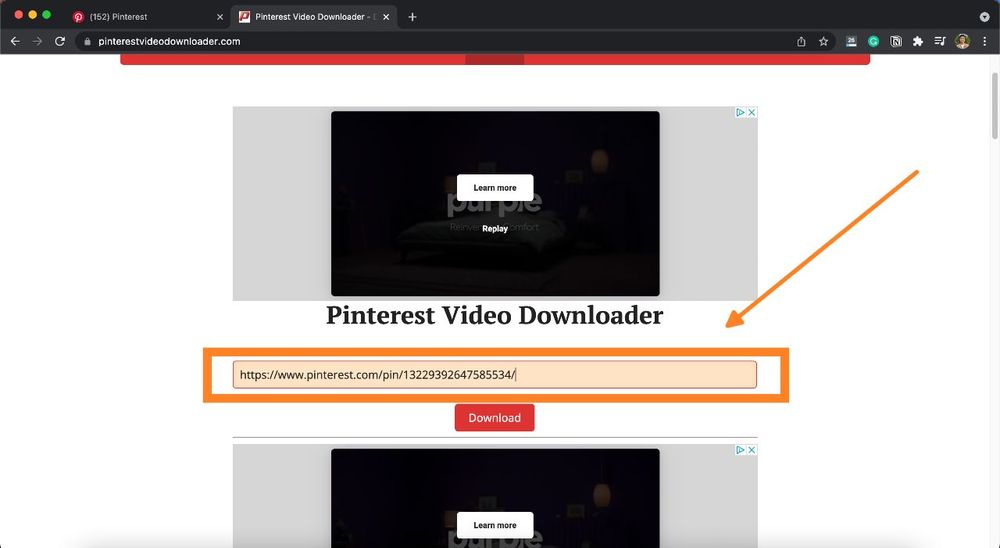Reload the current page

point(60,41)
